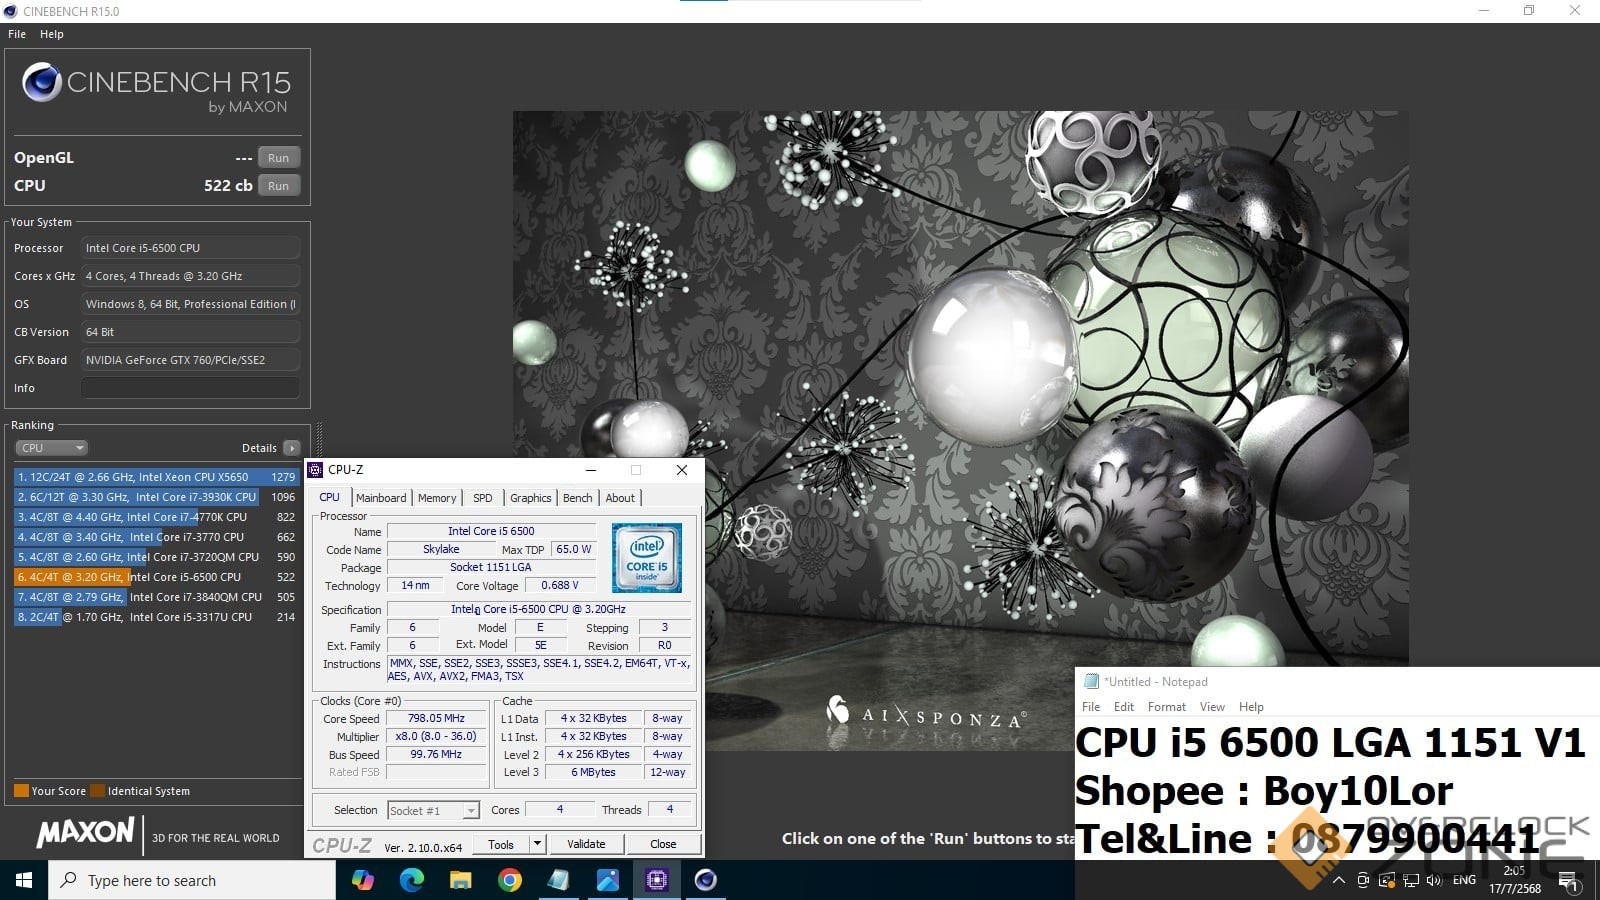Open the Ranking CPU dropdown
This screenshot has width=1600, height=900.
(x=51, y=448)
